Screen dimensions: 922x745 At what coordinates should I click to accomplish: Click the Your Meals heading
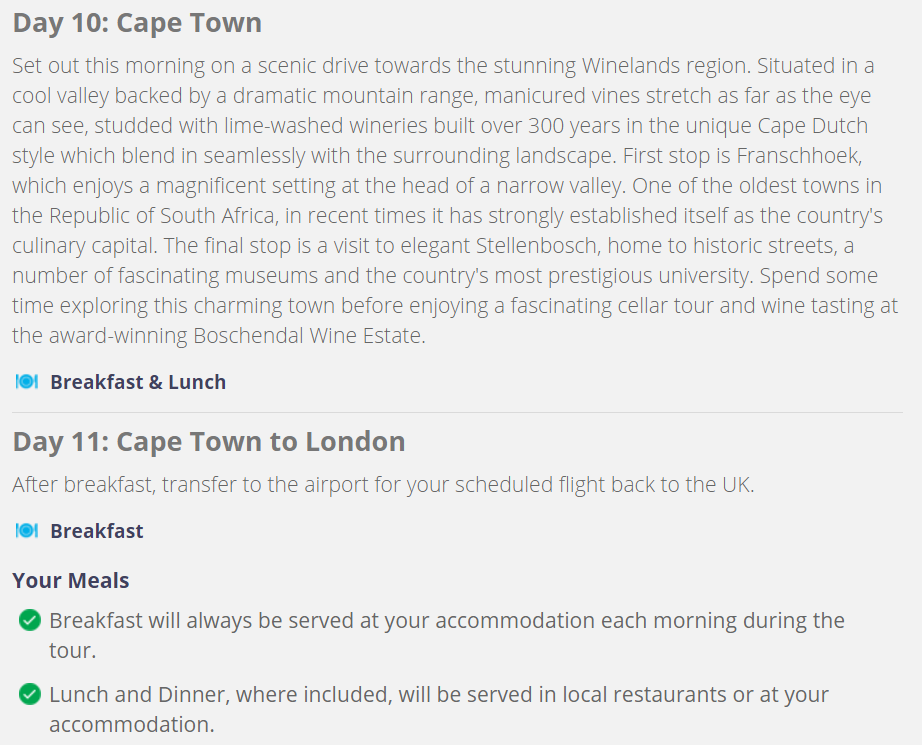tap(71, 580)
